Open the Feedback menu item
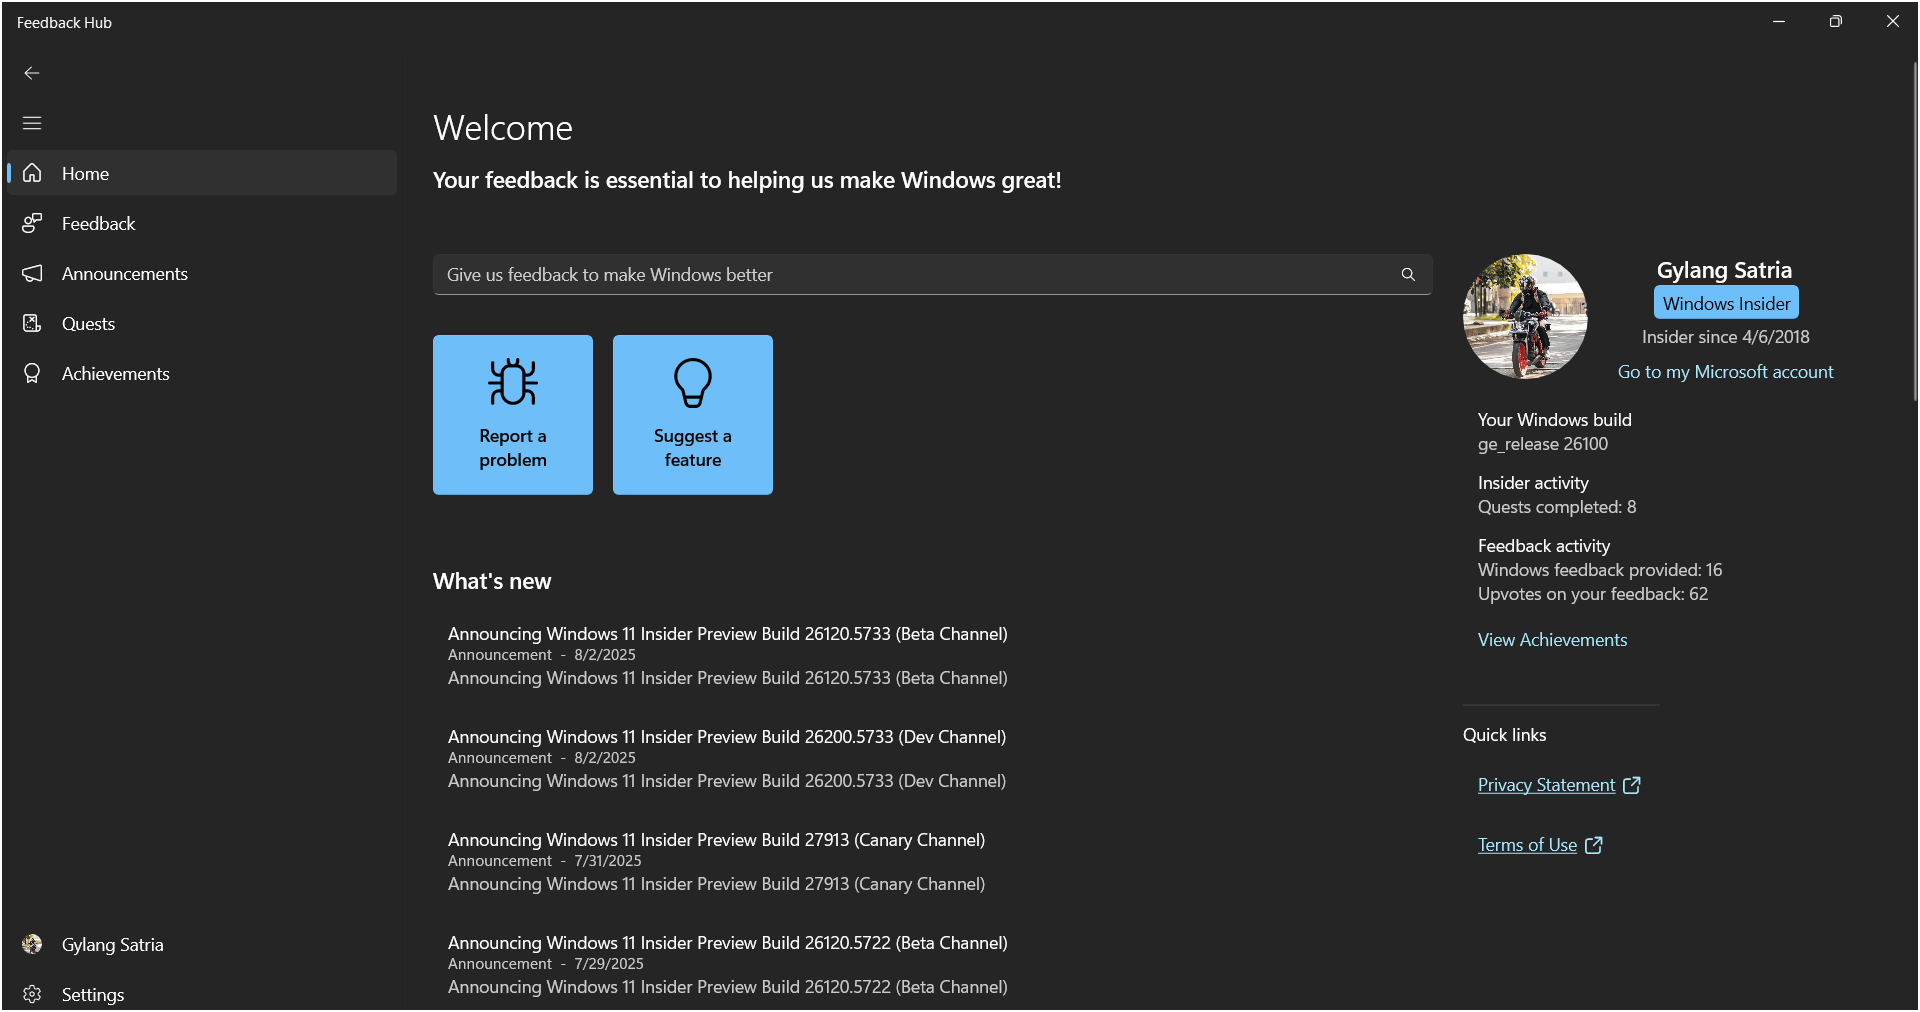The height and width of the screenshot is (1012, 1920). tap(201, 223)
